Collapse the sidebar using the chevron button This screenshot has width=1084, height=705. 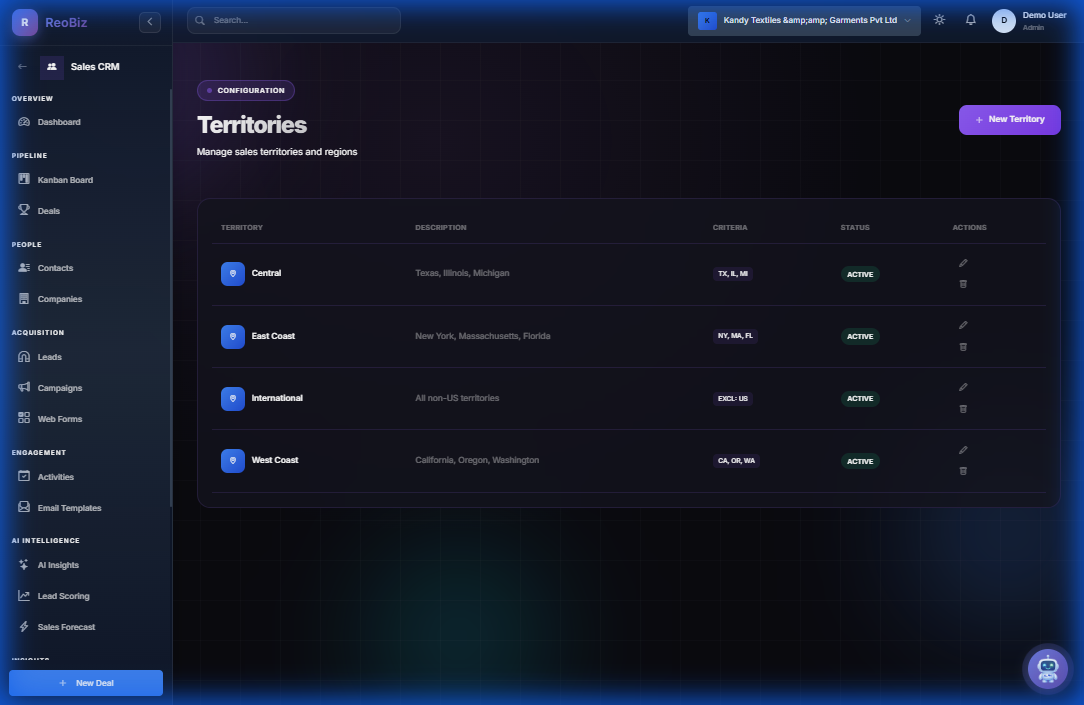[149, 21]
